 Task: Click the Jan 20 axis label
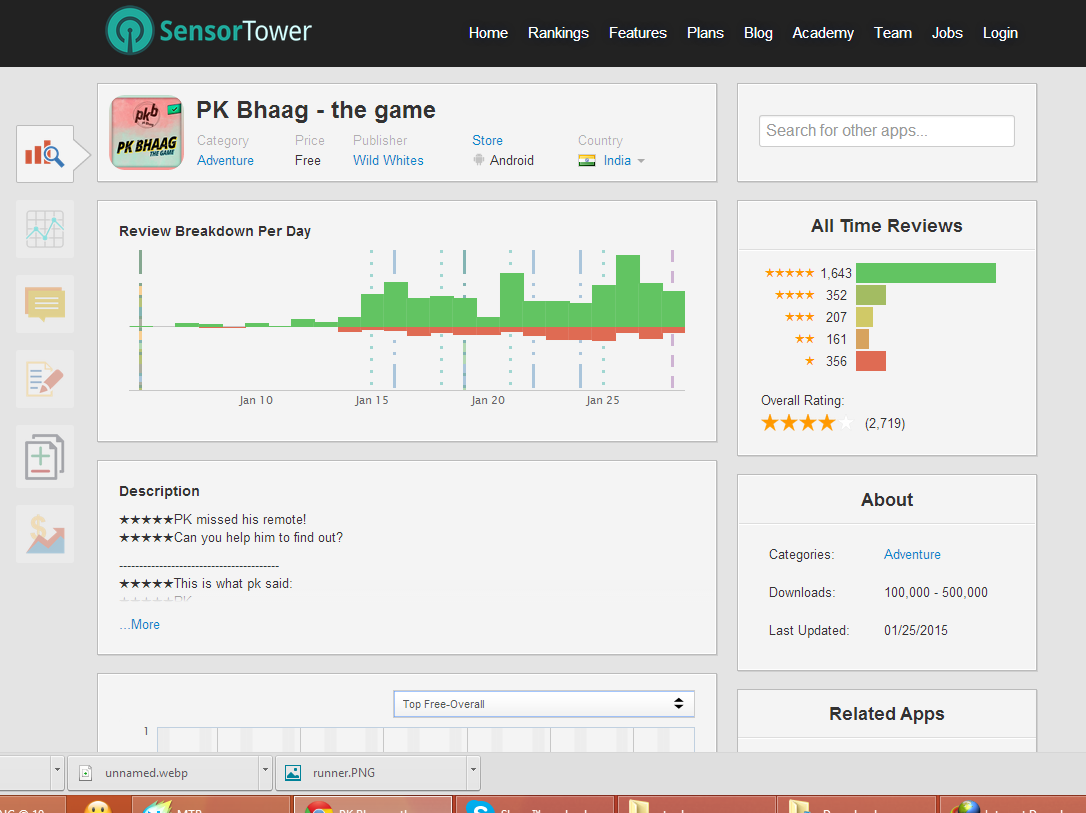488,400
